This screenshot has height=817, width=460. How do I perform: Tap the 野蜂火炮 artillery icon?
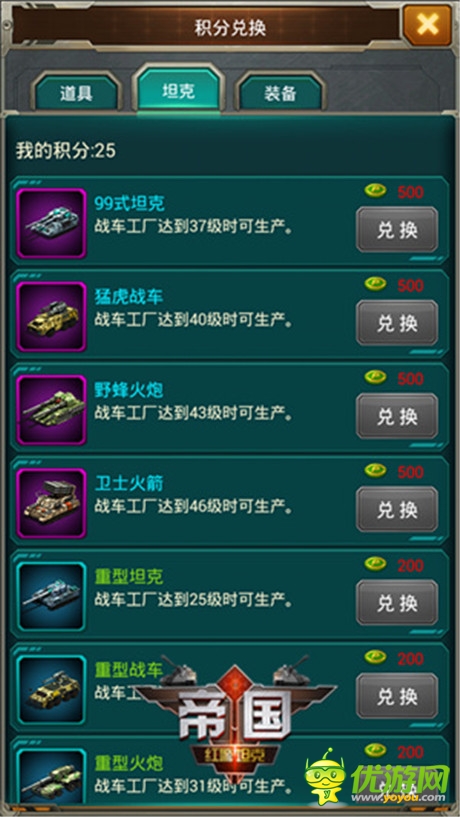coord(51,410)
